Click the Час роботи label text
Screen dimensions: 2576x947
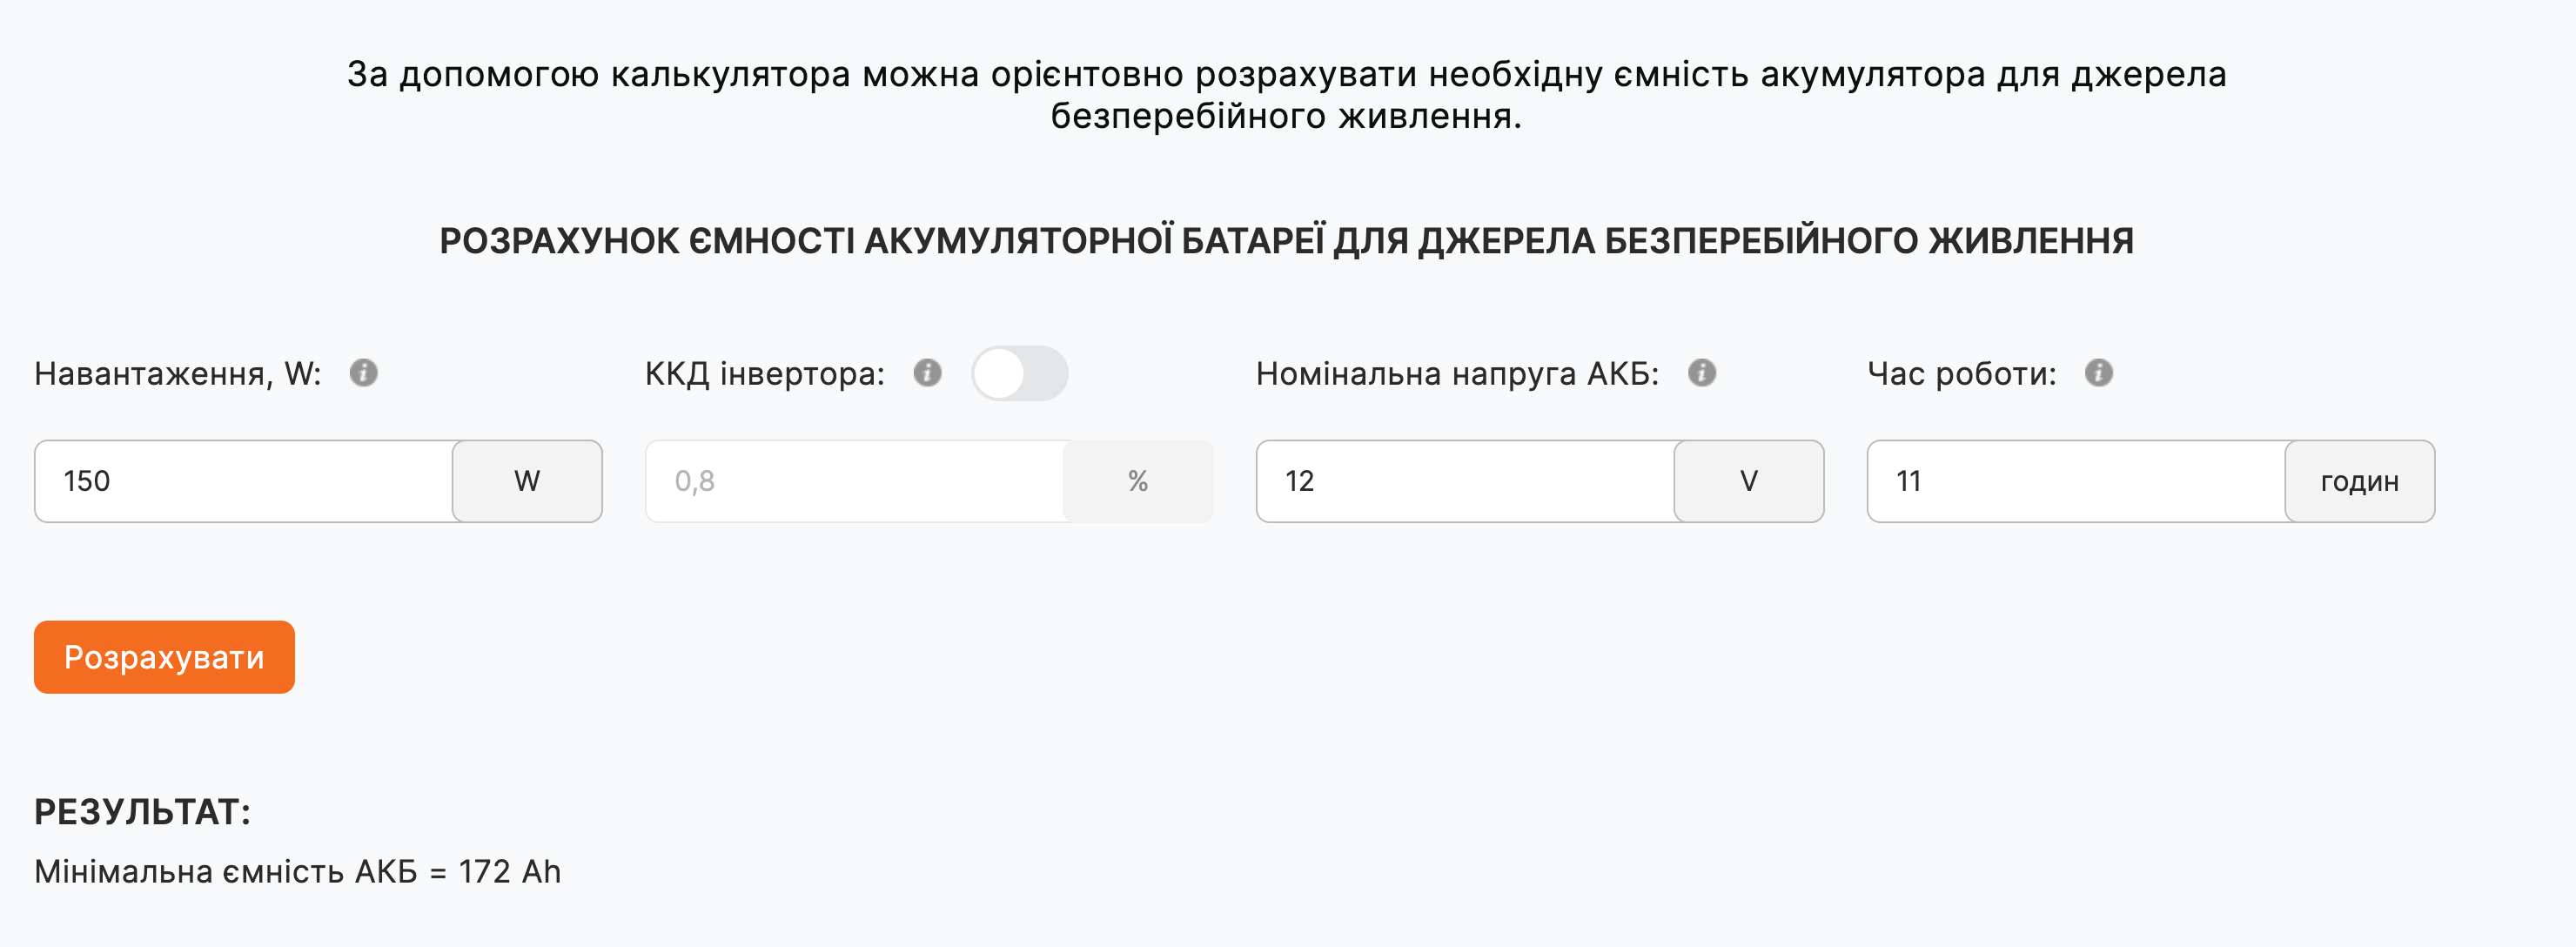1961,374
